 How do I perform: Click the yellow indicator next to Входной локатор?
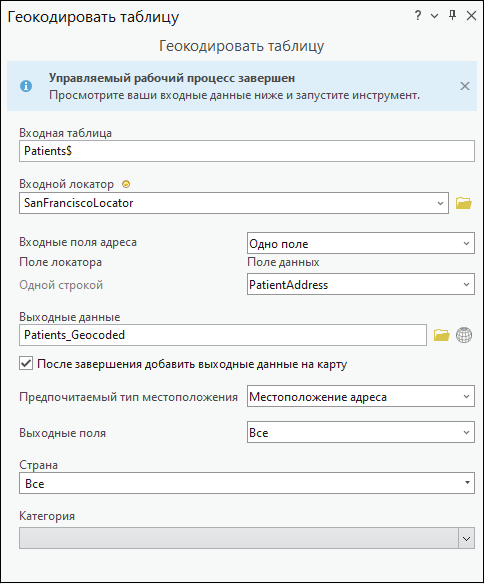click(x=126, y=184)
